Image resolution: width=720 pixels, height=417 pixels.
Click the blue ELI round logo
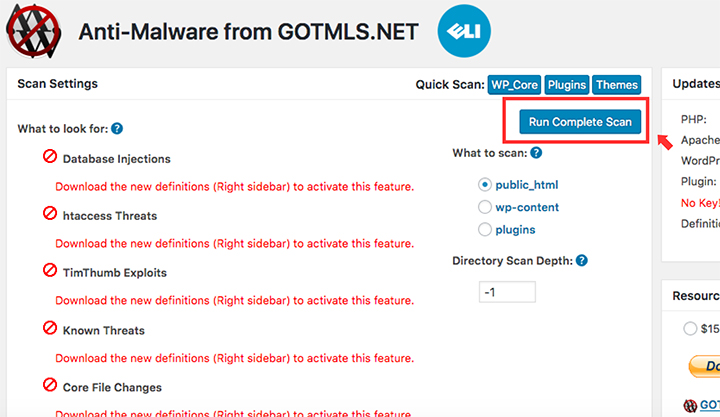tap(464, 31)
